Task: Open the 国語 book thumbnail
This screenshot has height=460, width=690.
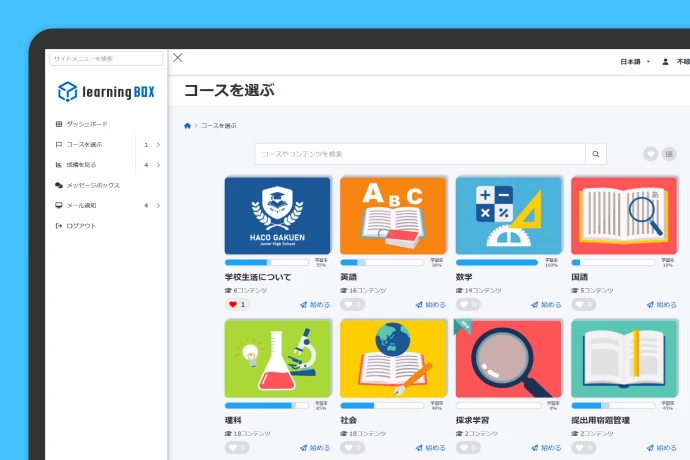Action: click(624, 216)
